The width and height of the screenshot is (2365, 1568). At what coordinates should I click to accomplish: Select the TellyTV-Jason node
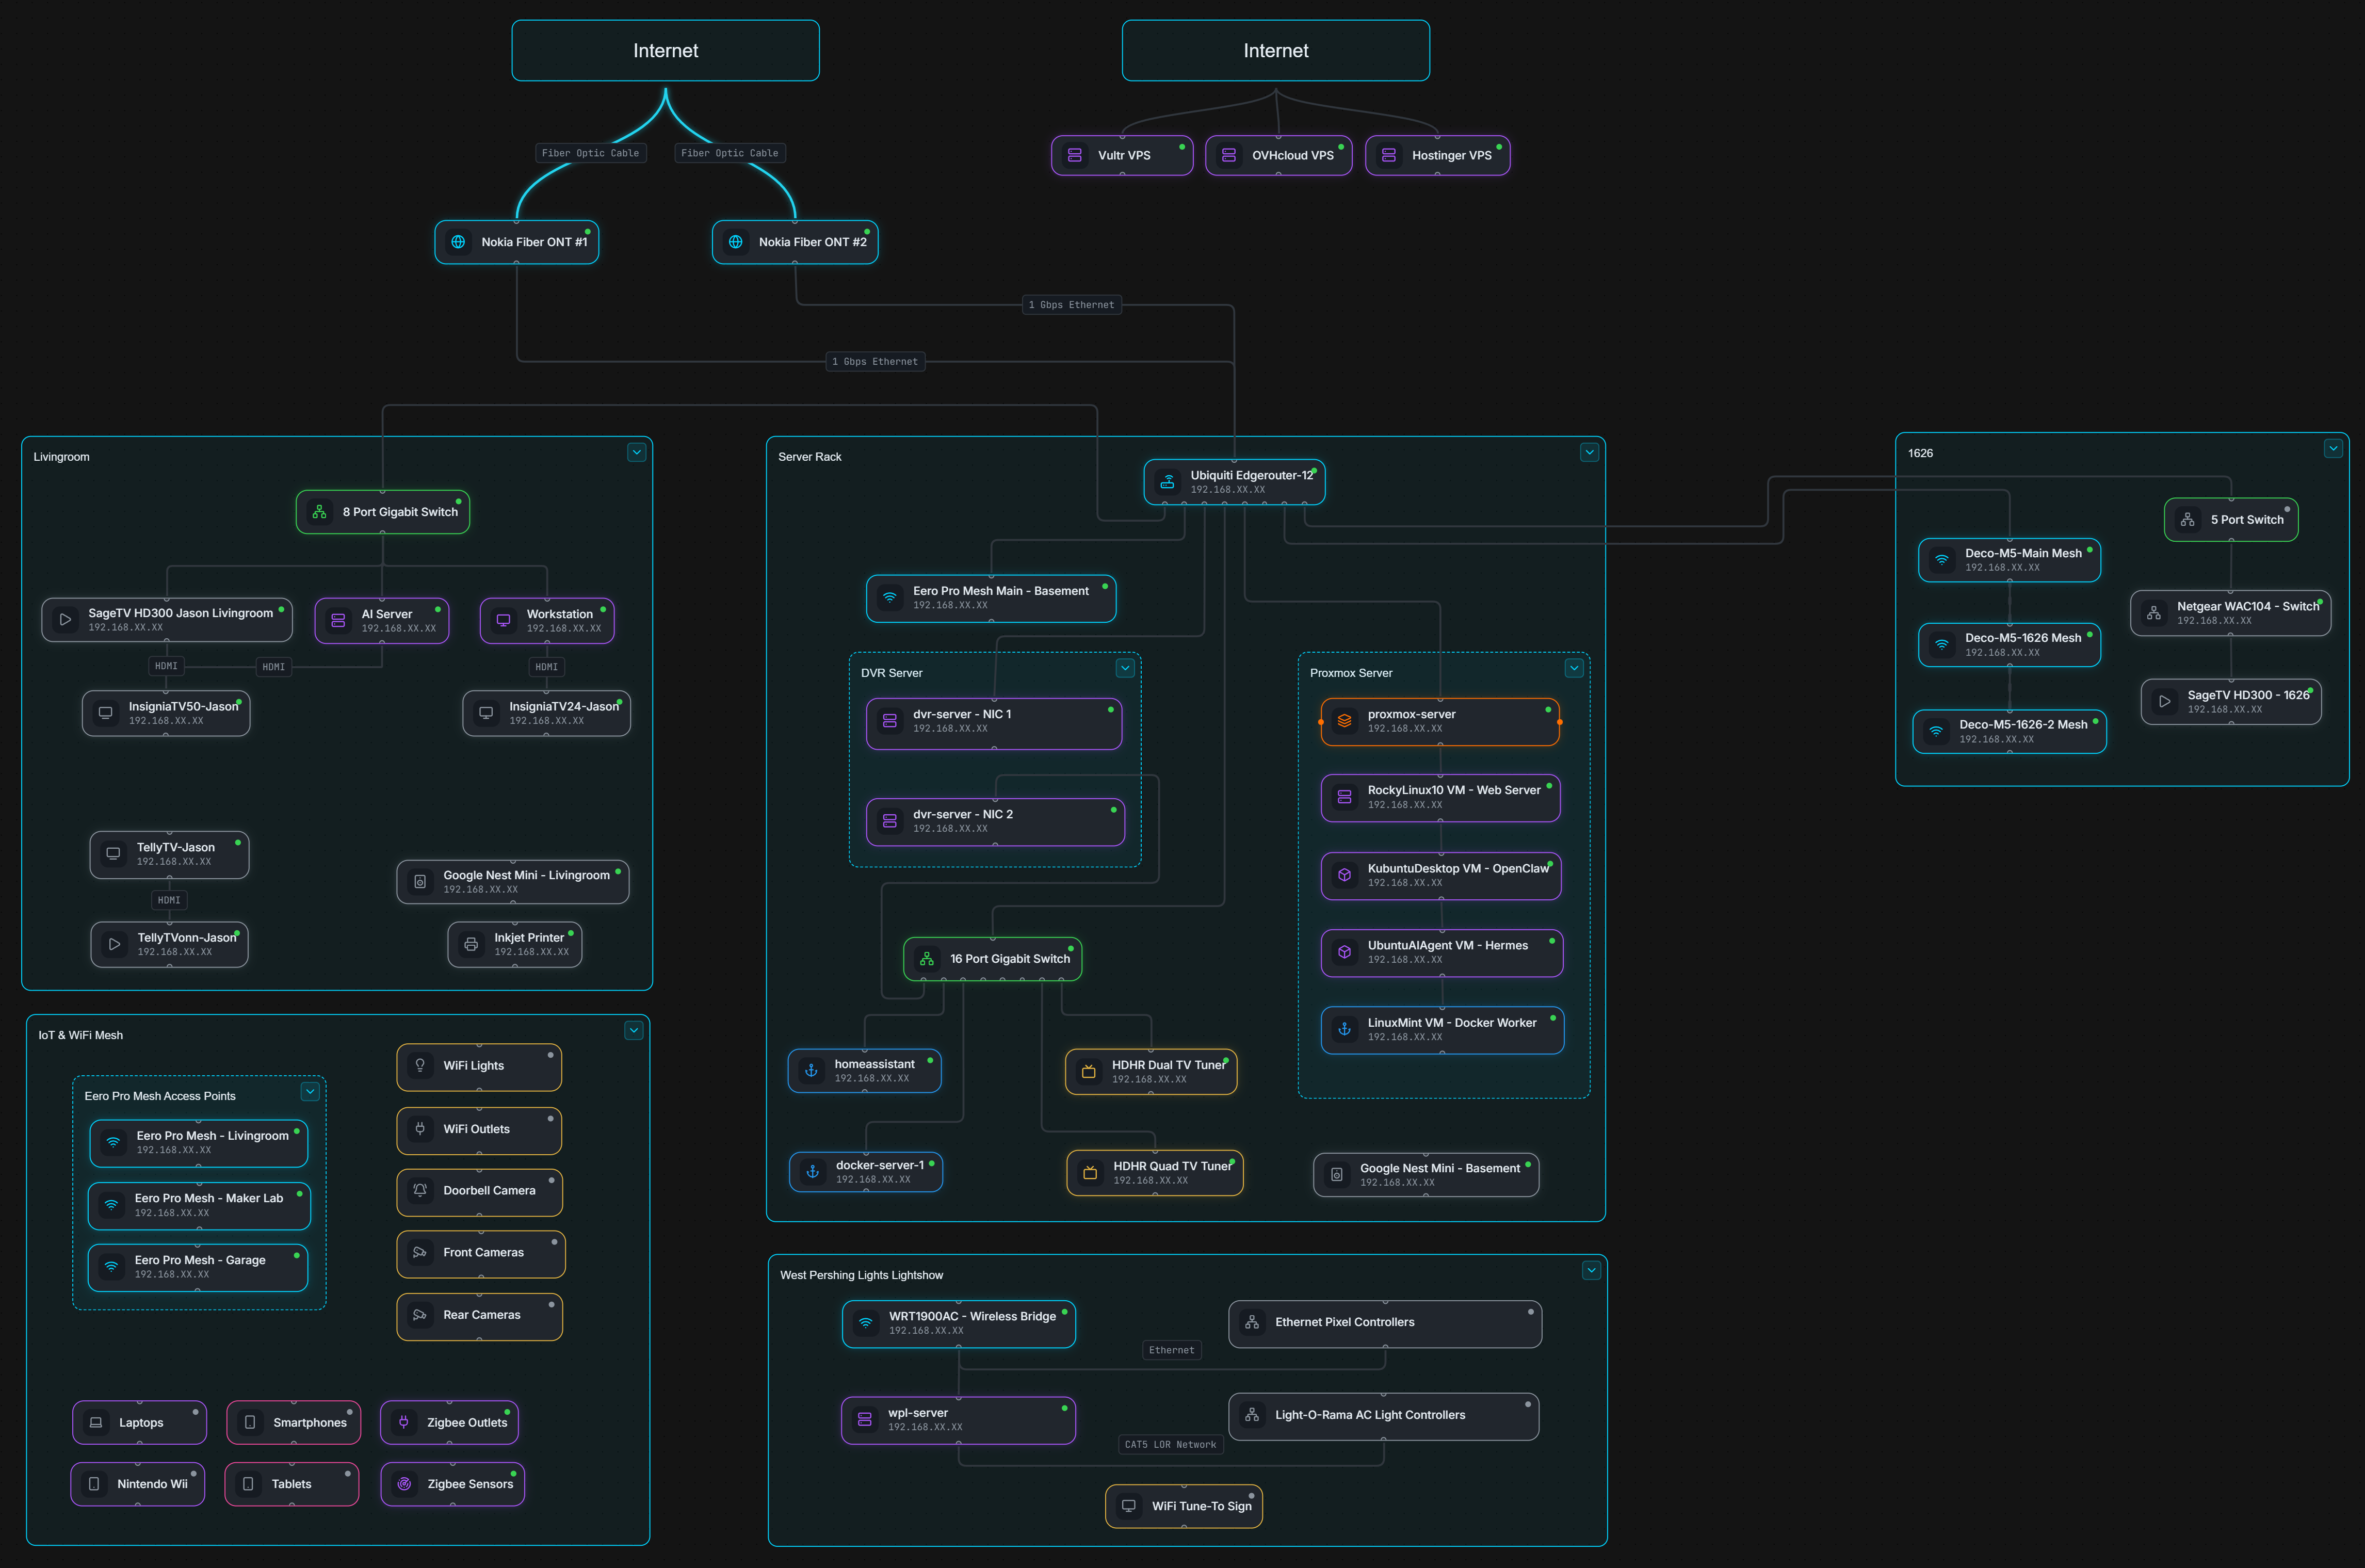click(169, 855)
